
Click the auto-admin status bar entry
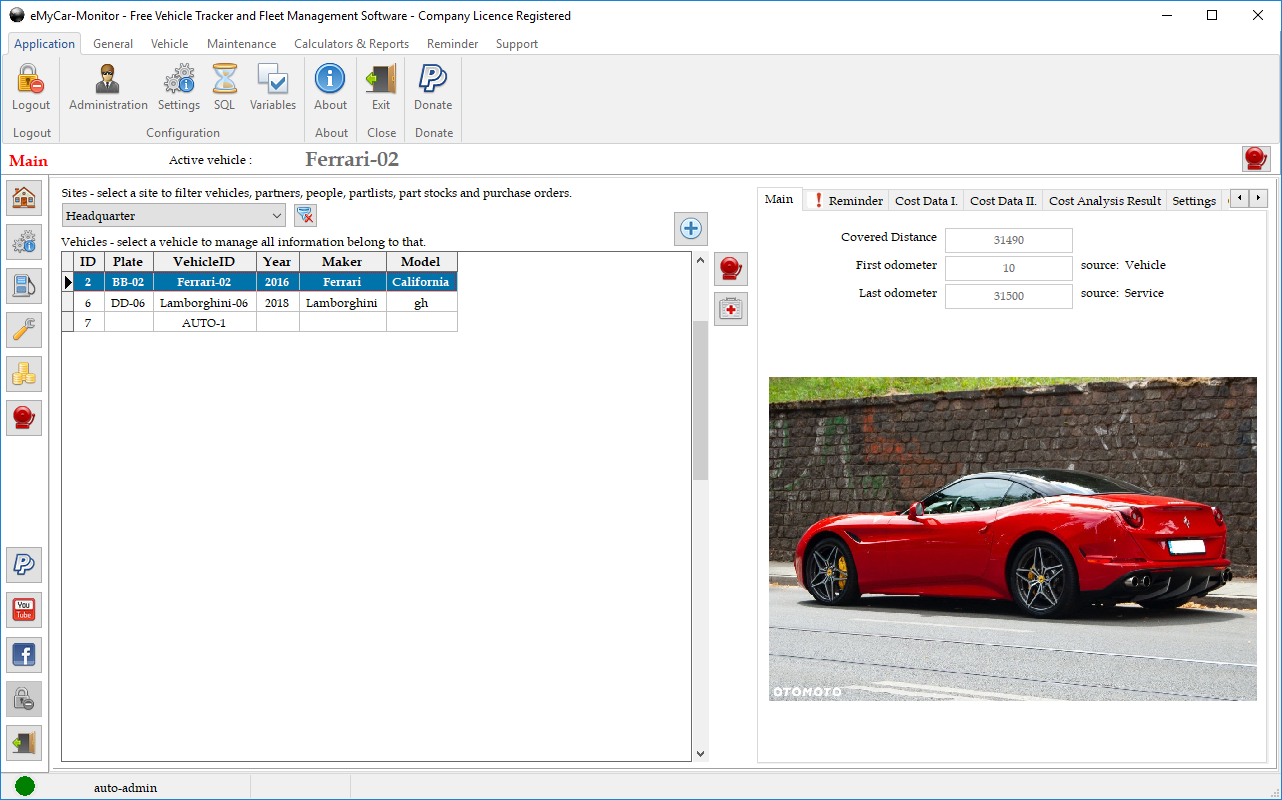[x=126, y=788]
